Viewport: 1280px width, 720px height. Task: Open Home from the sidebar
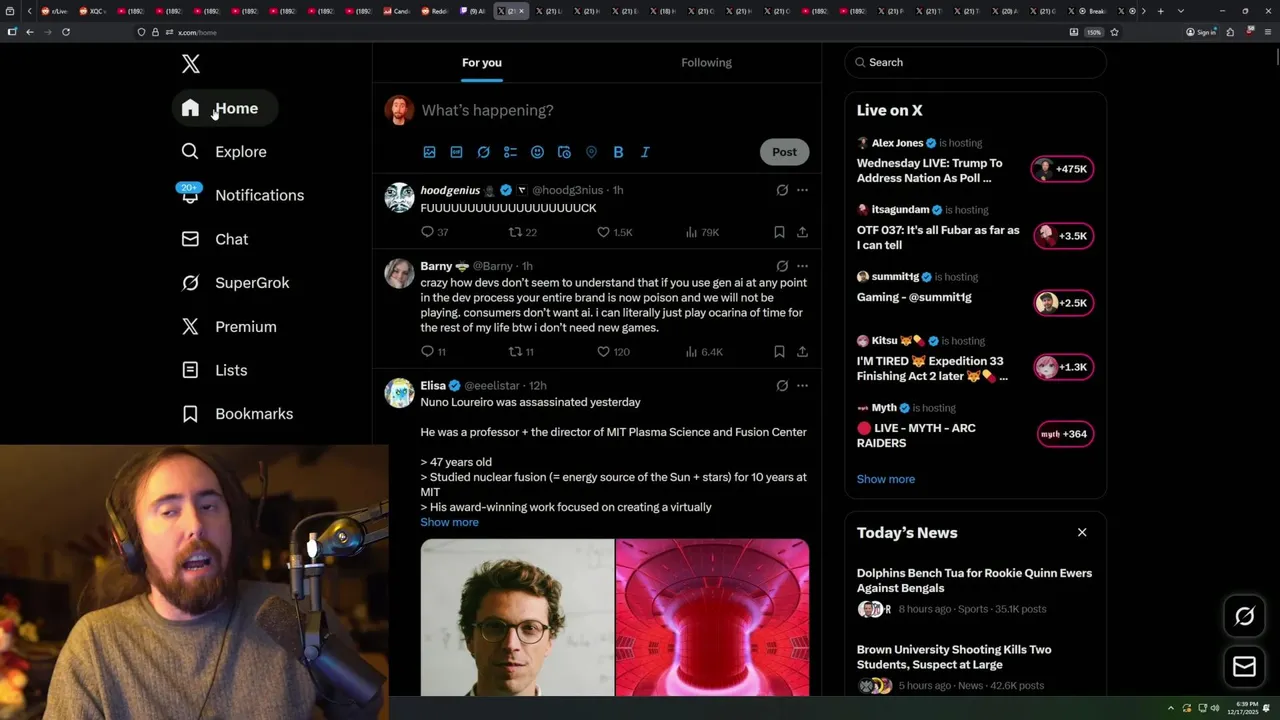(x=225, y=108)
